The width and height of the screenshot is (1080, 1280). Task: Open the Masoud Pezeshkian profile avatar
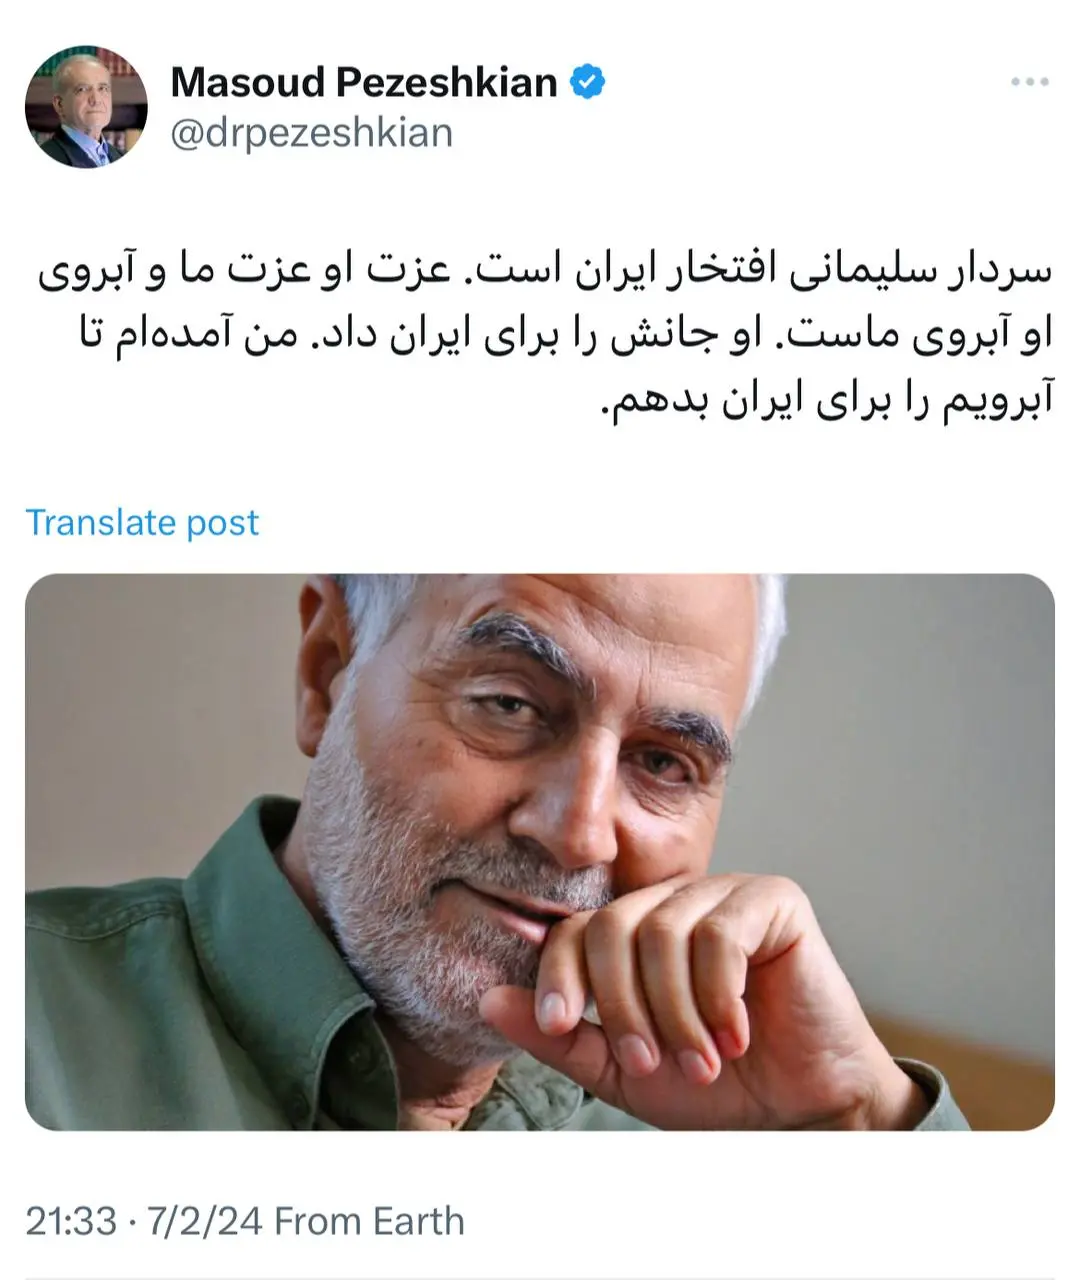pyautogui.click(x=86, y=106)
